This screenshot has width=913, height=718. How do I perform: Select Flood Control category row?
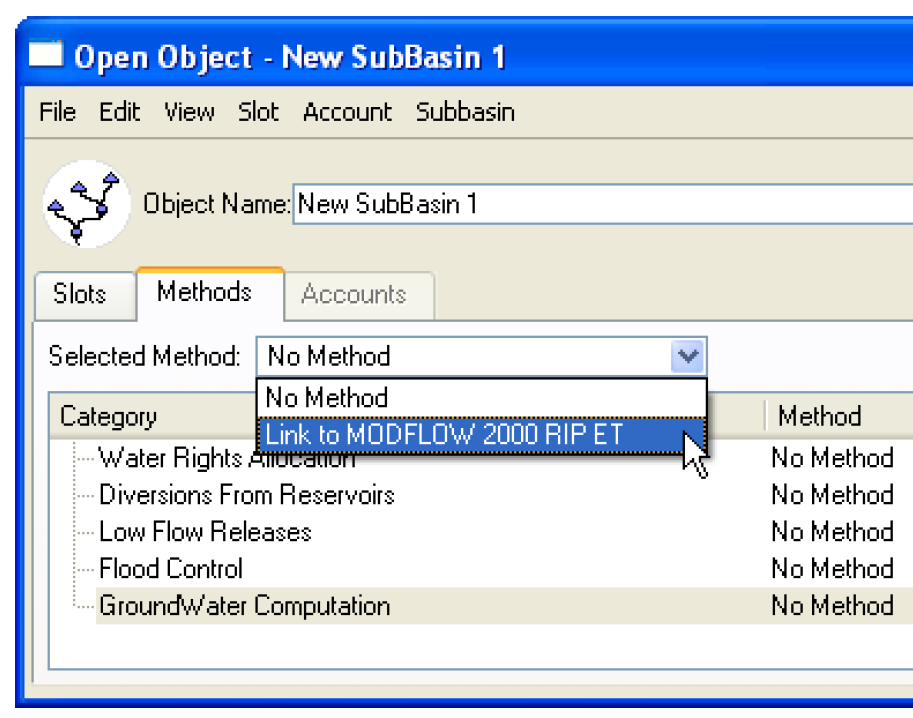[x=504, y=568]
